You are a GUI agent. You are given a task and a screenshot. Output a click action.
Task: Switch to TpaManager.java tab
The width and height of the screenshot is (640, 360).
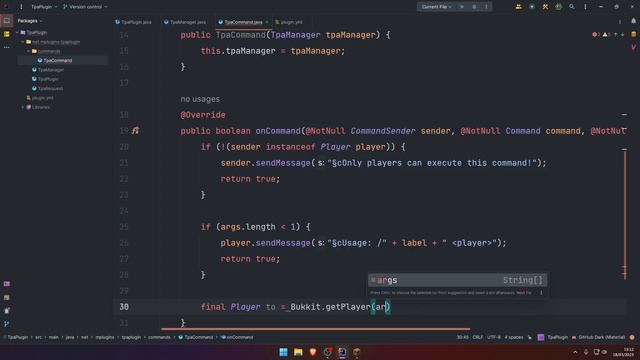point(185,22)
